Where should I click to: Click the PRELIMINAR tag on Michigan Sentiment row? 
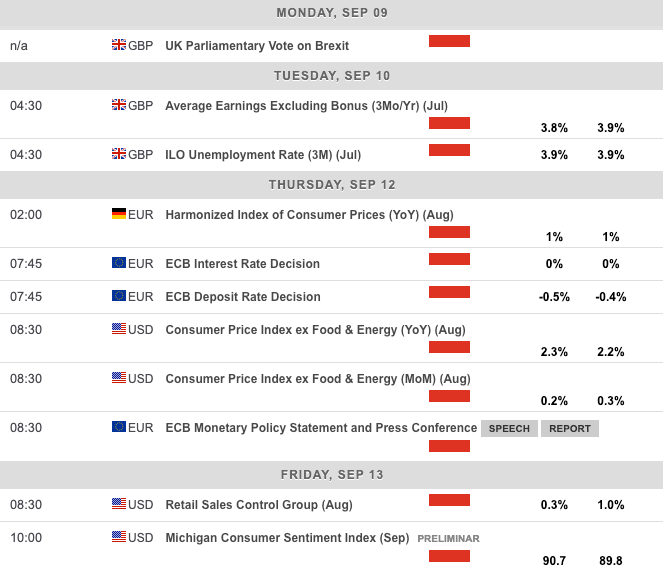[x=448, y=538]
